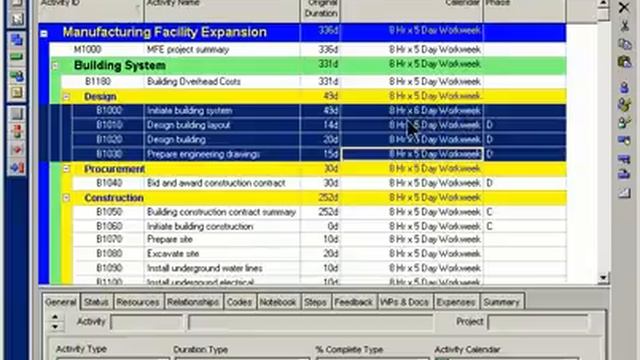Click the Assign Roles icon
The width and height of the screenshot is (640, 360).
point(624,122)
